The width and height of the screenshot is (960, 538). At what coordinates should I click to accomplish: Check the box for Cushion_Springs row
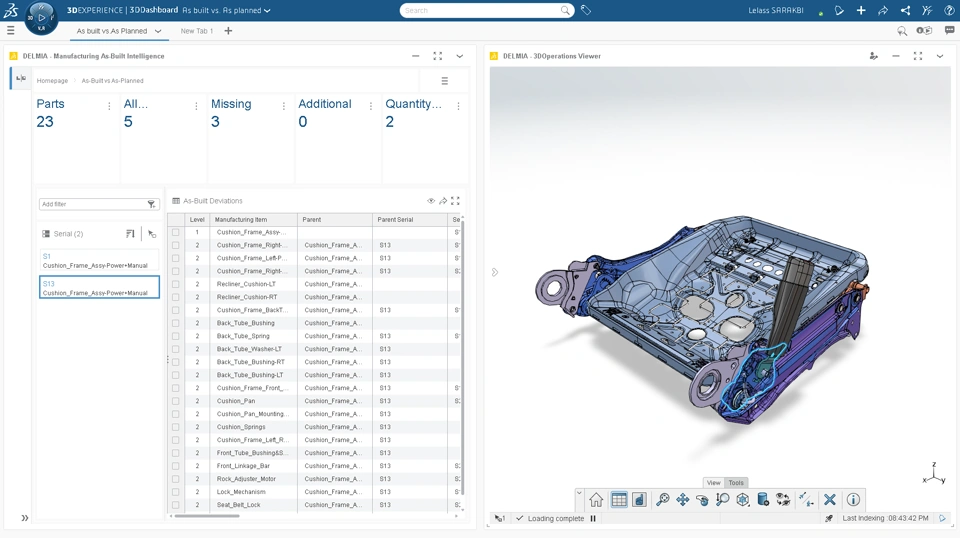[x=176, y=427]
